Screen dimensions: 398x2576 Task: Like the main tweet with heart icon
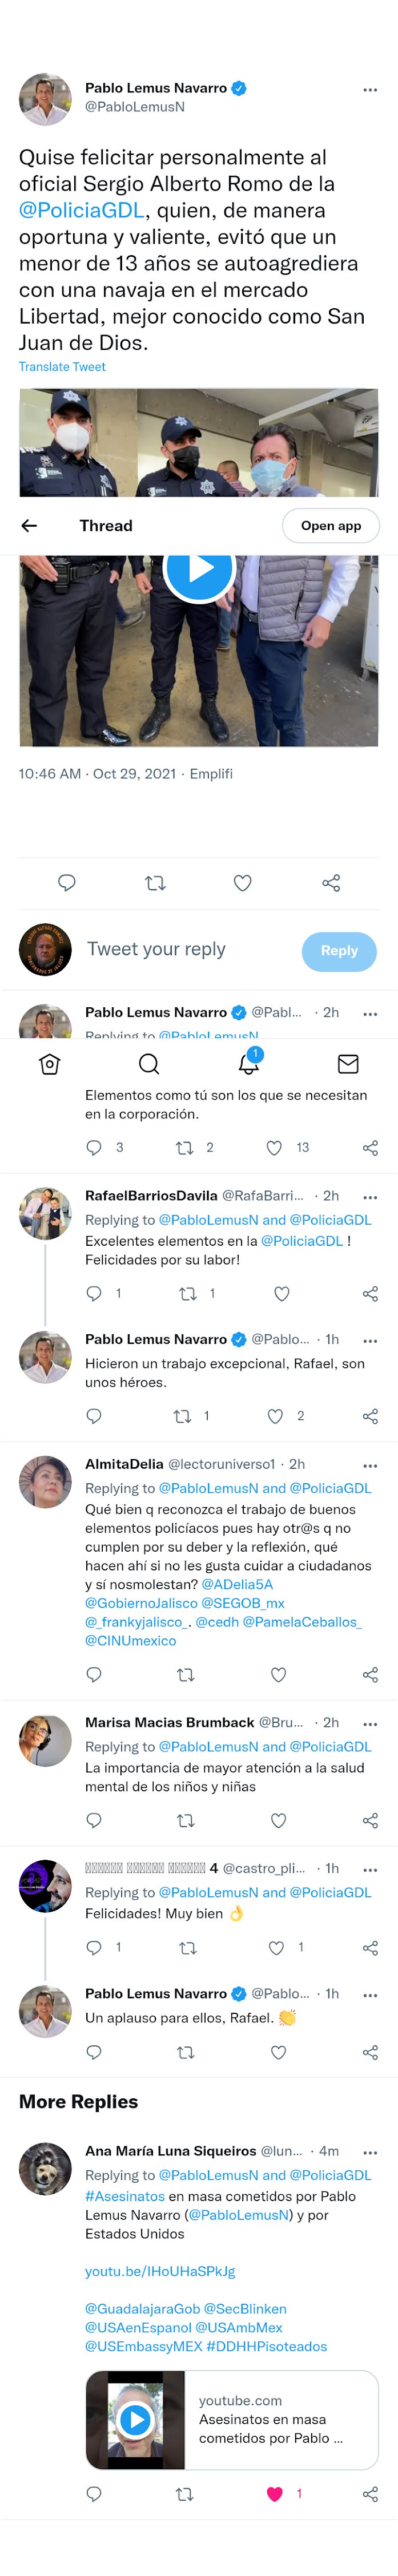pos(242,883)
